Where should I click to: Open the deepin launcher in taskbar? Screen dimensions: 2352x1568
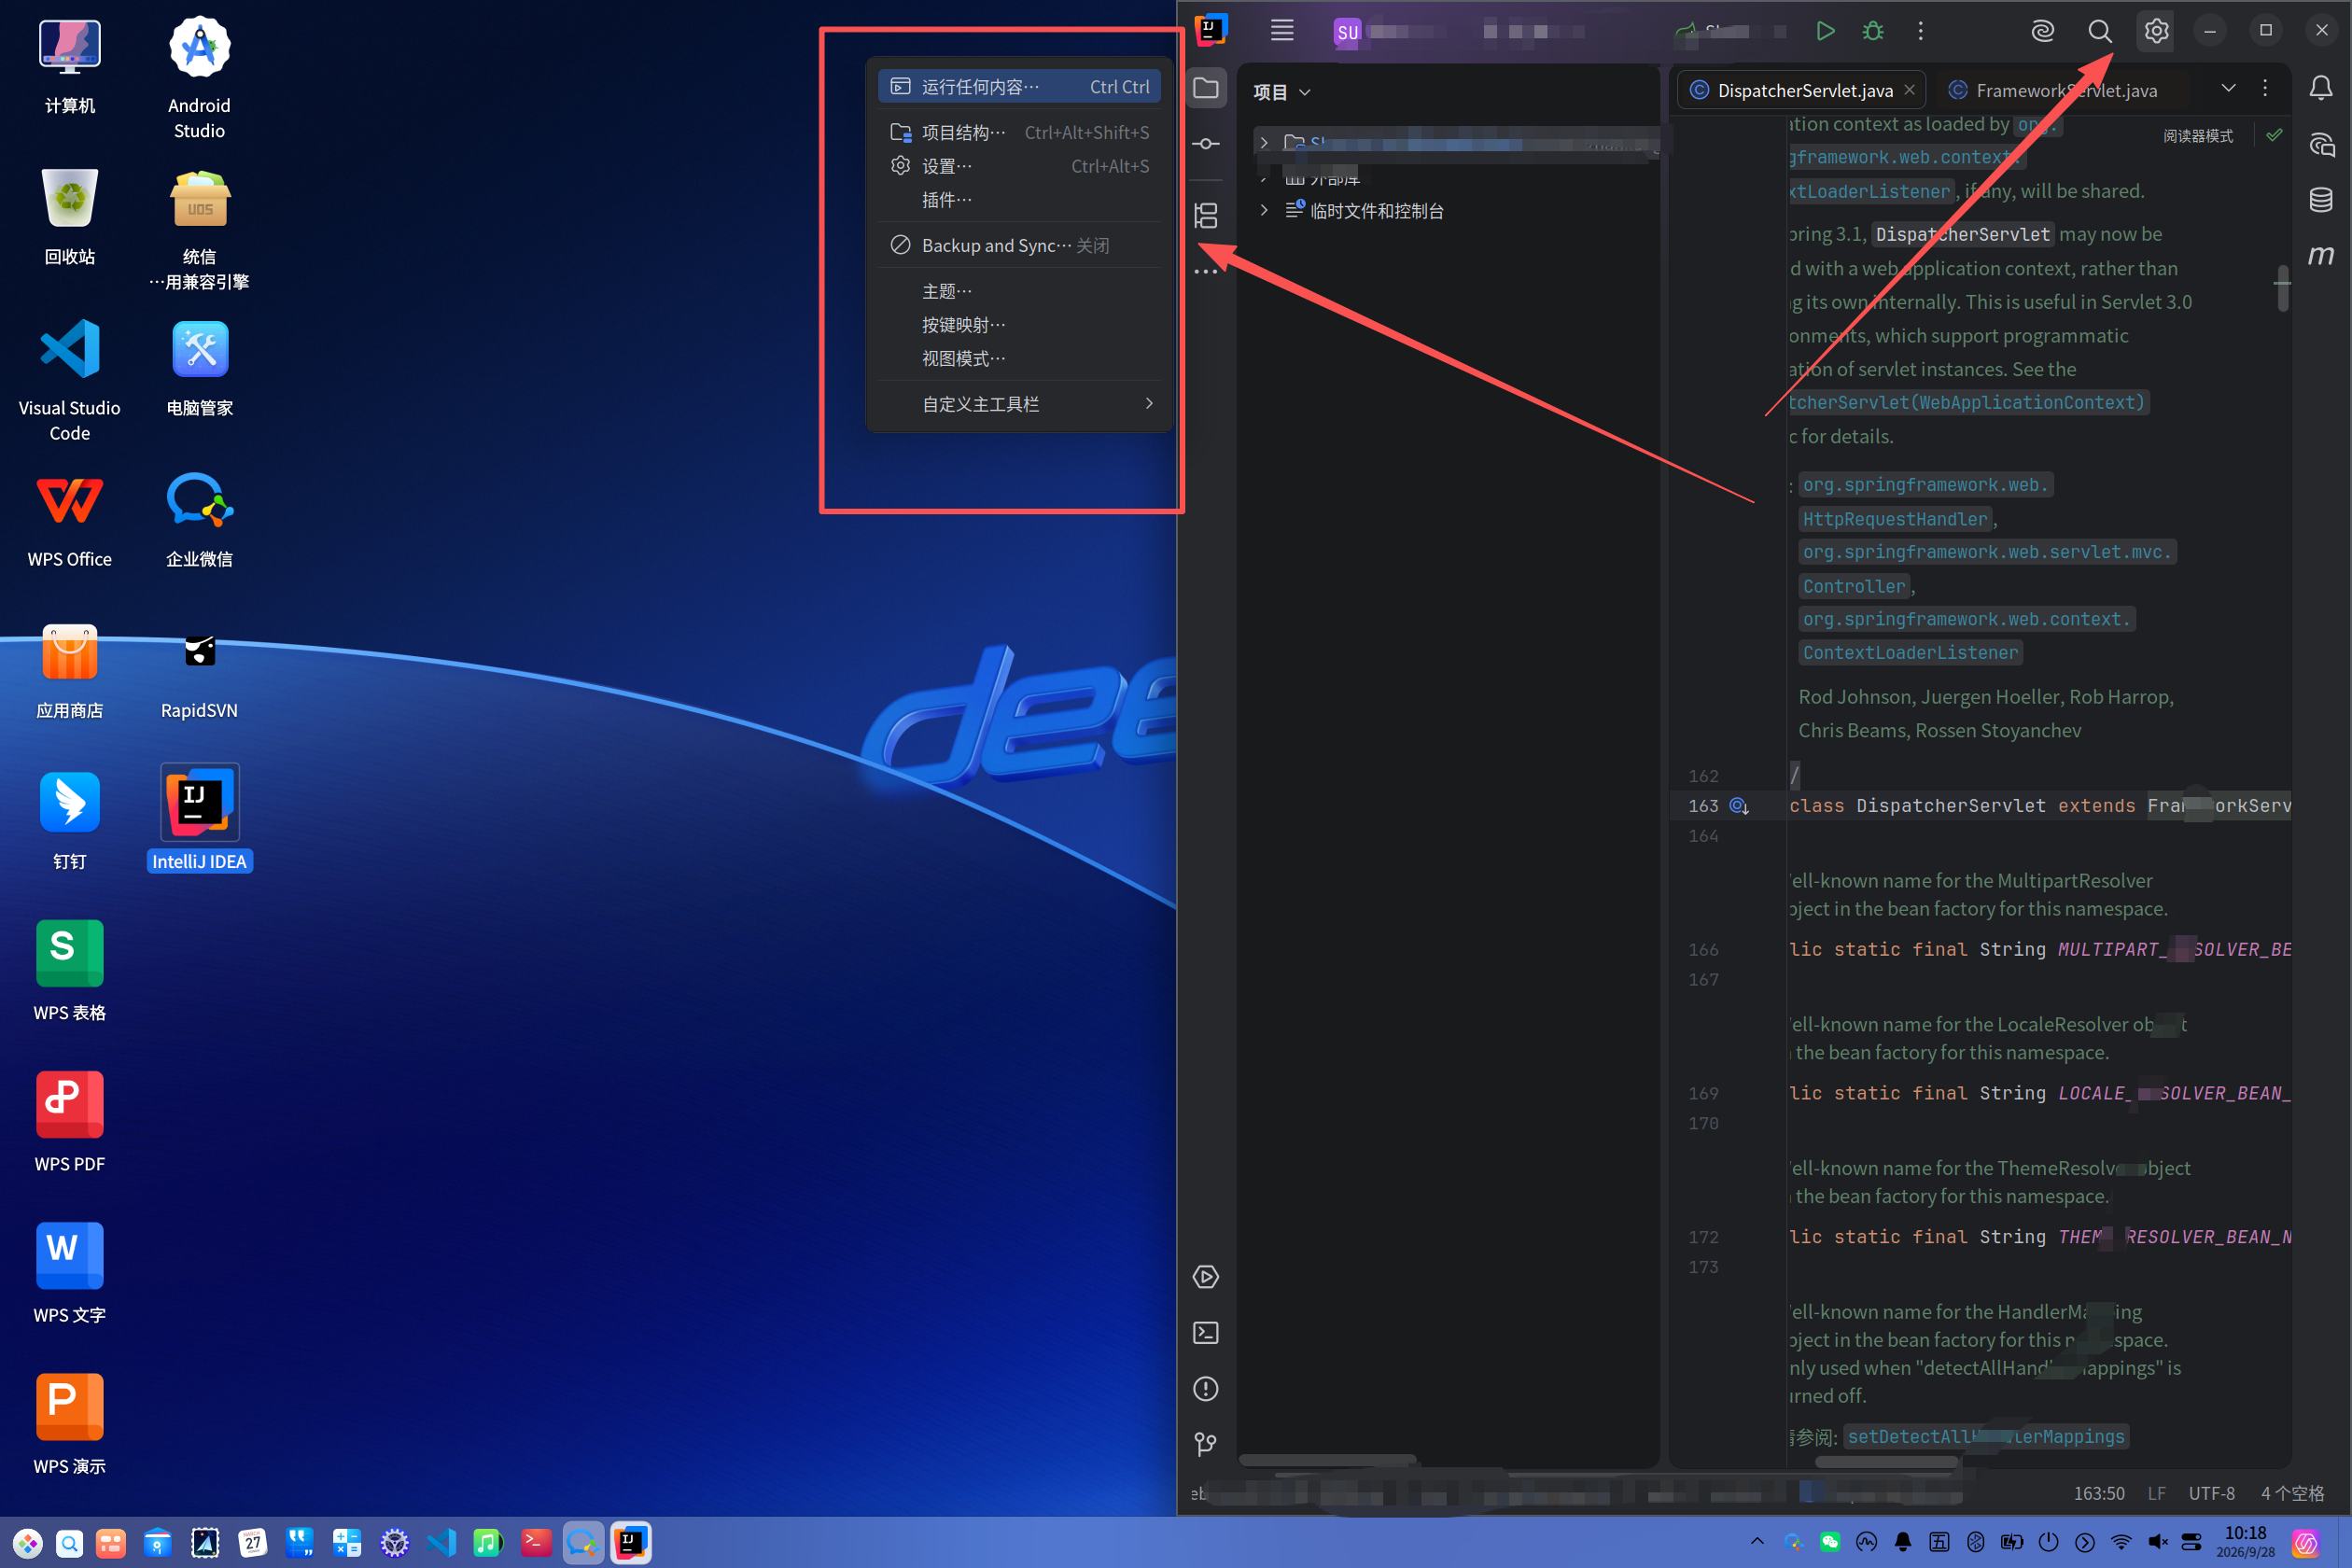coord(28,1543)
